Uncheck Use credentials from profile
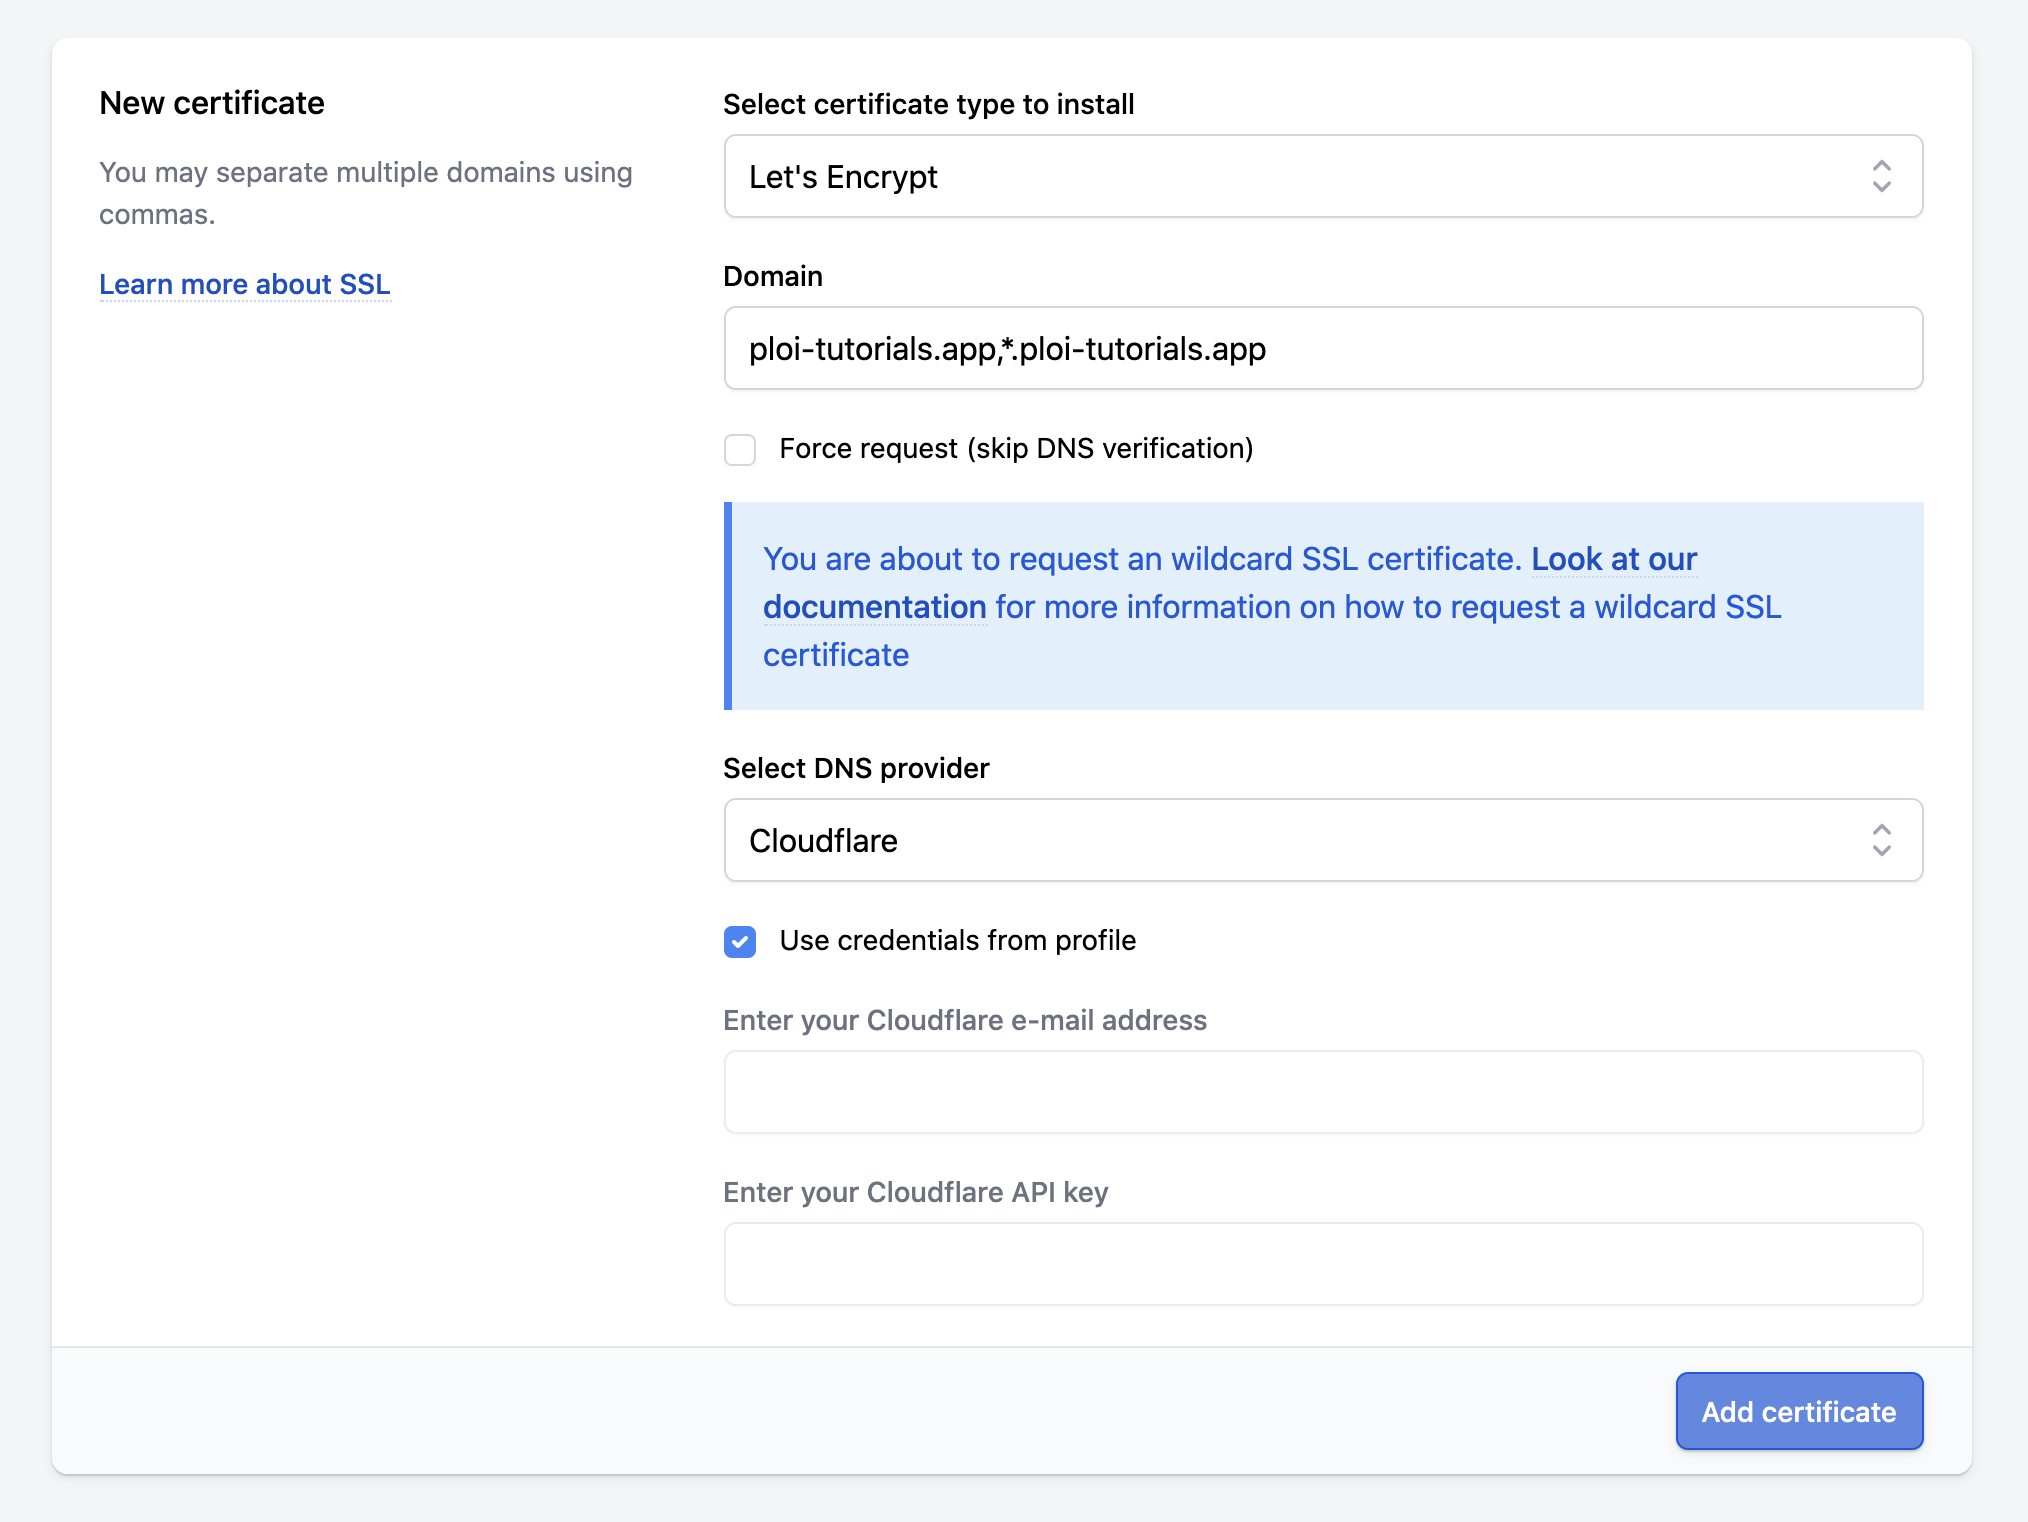The image size is (2028, 1522). point(740,941)
